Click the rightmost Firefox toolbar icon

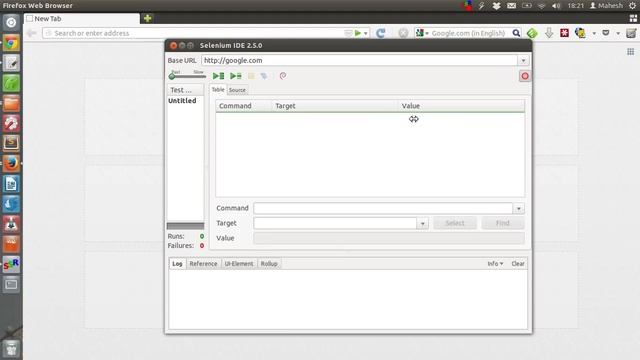coord(631,33)
